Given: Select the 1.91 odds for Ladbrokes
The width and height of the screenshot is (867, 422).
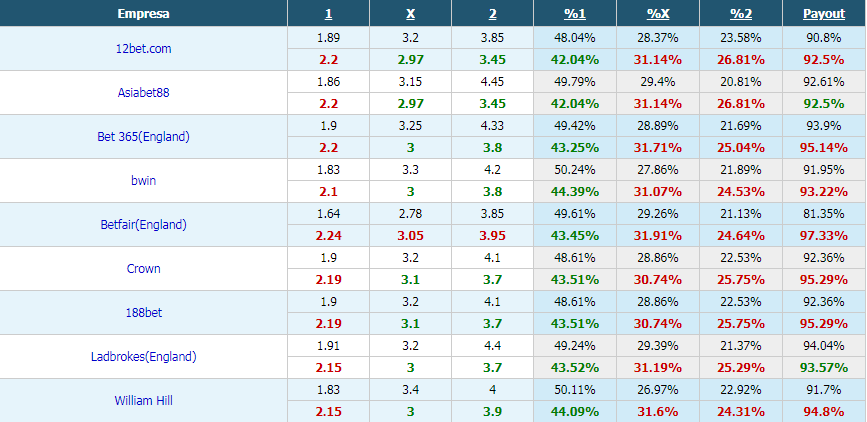Looking at the screenshot, I should 328,346.
